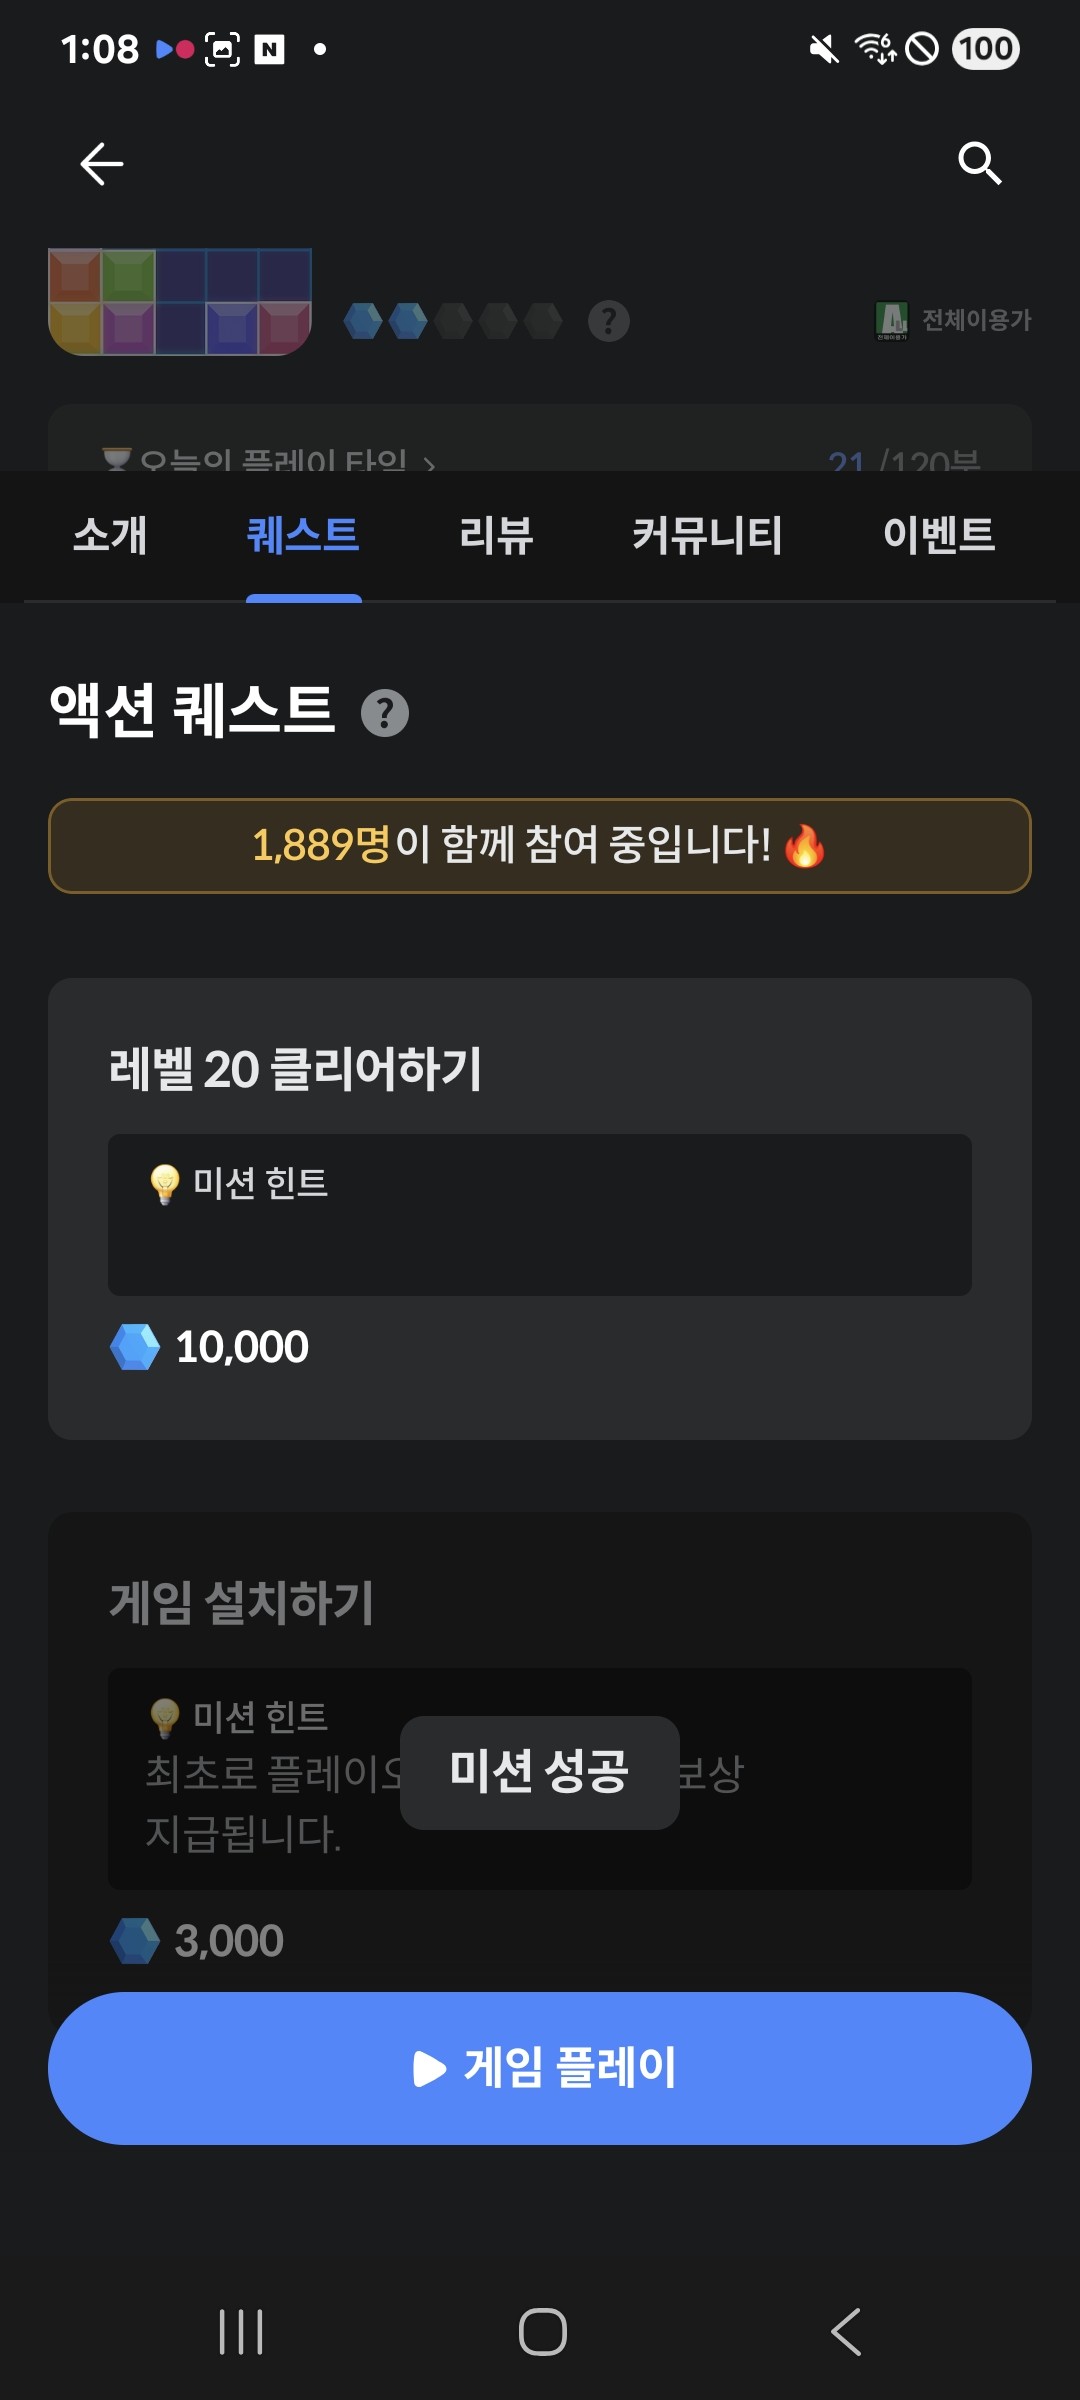The width and height of the screenshot is (1080, 2400).
Task: Tap the back arrow at top left
Action: (101, 164)
